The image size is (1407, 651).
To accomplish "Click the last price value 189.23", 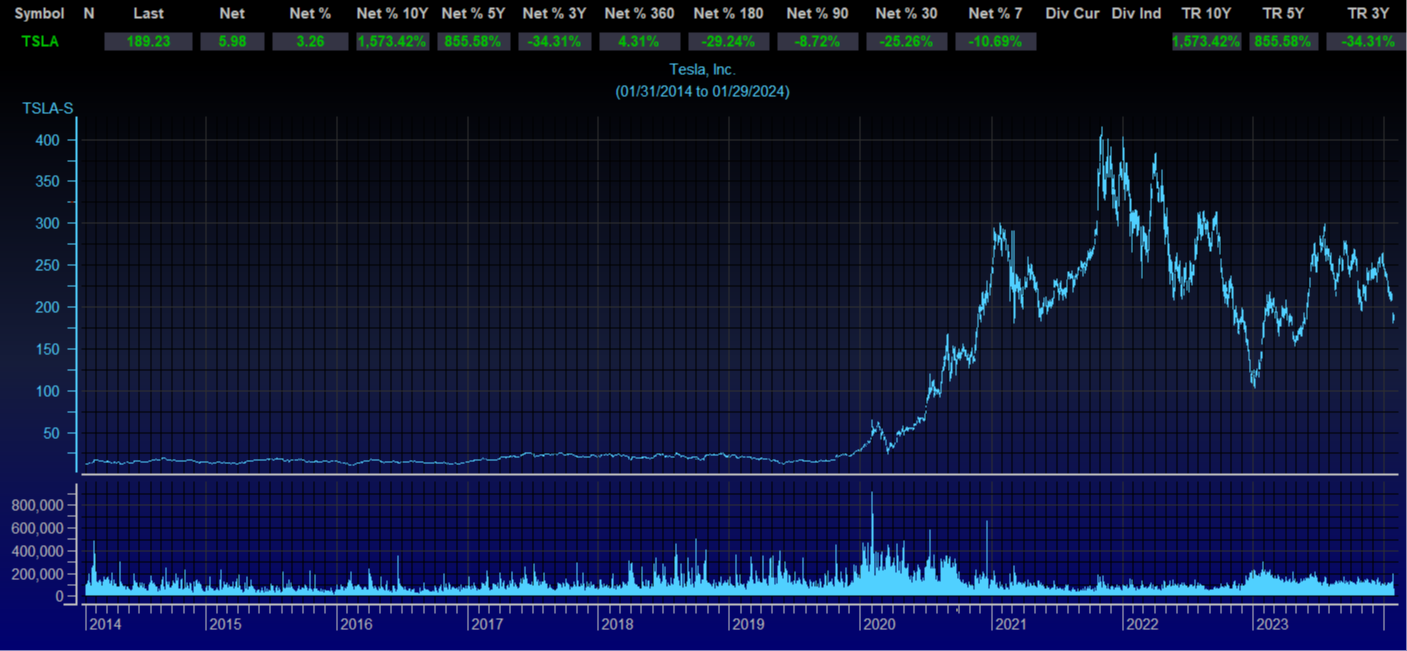I will coord(149,42).
